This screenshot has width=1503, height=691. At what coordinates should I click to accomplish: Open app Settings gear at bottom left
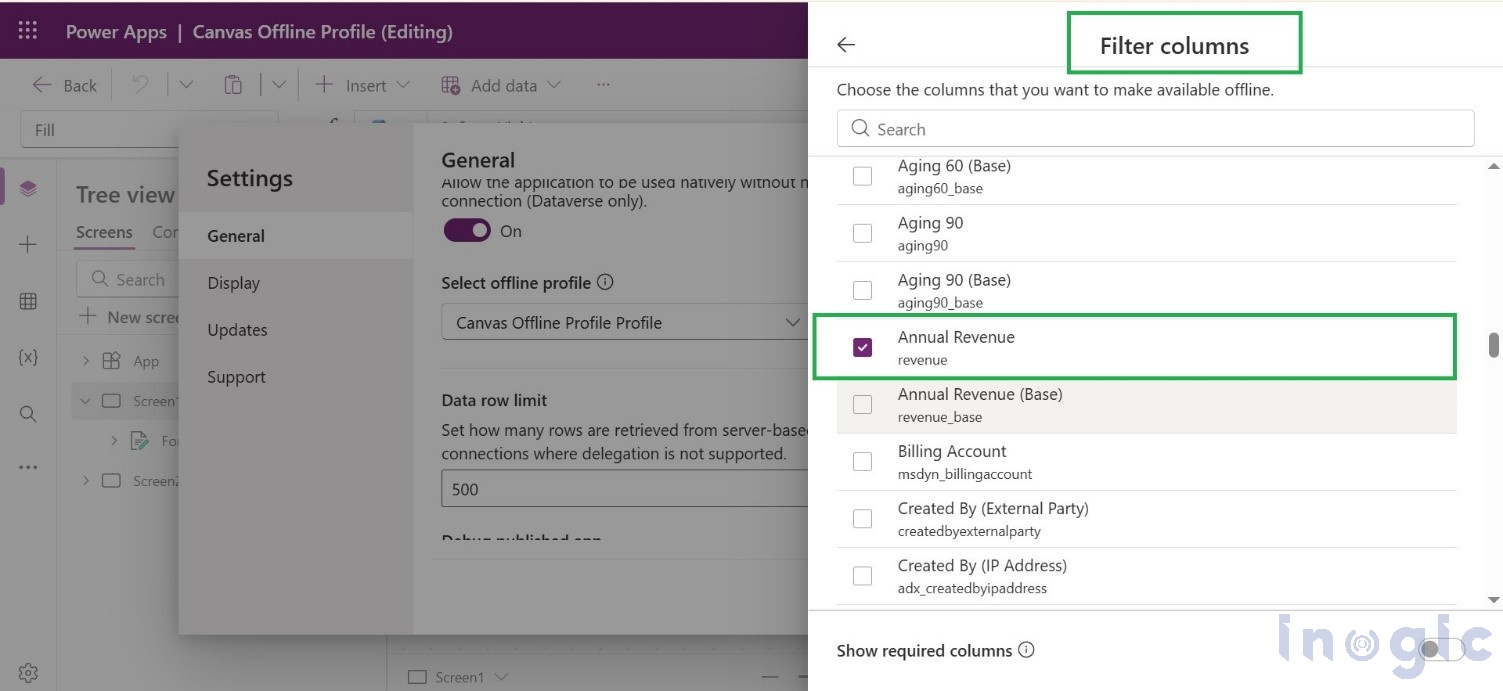pos(29,672)
